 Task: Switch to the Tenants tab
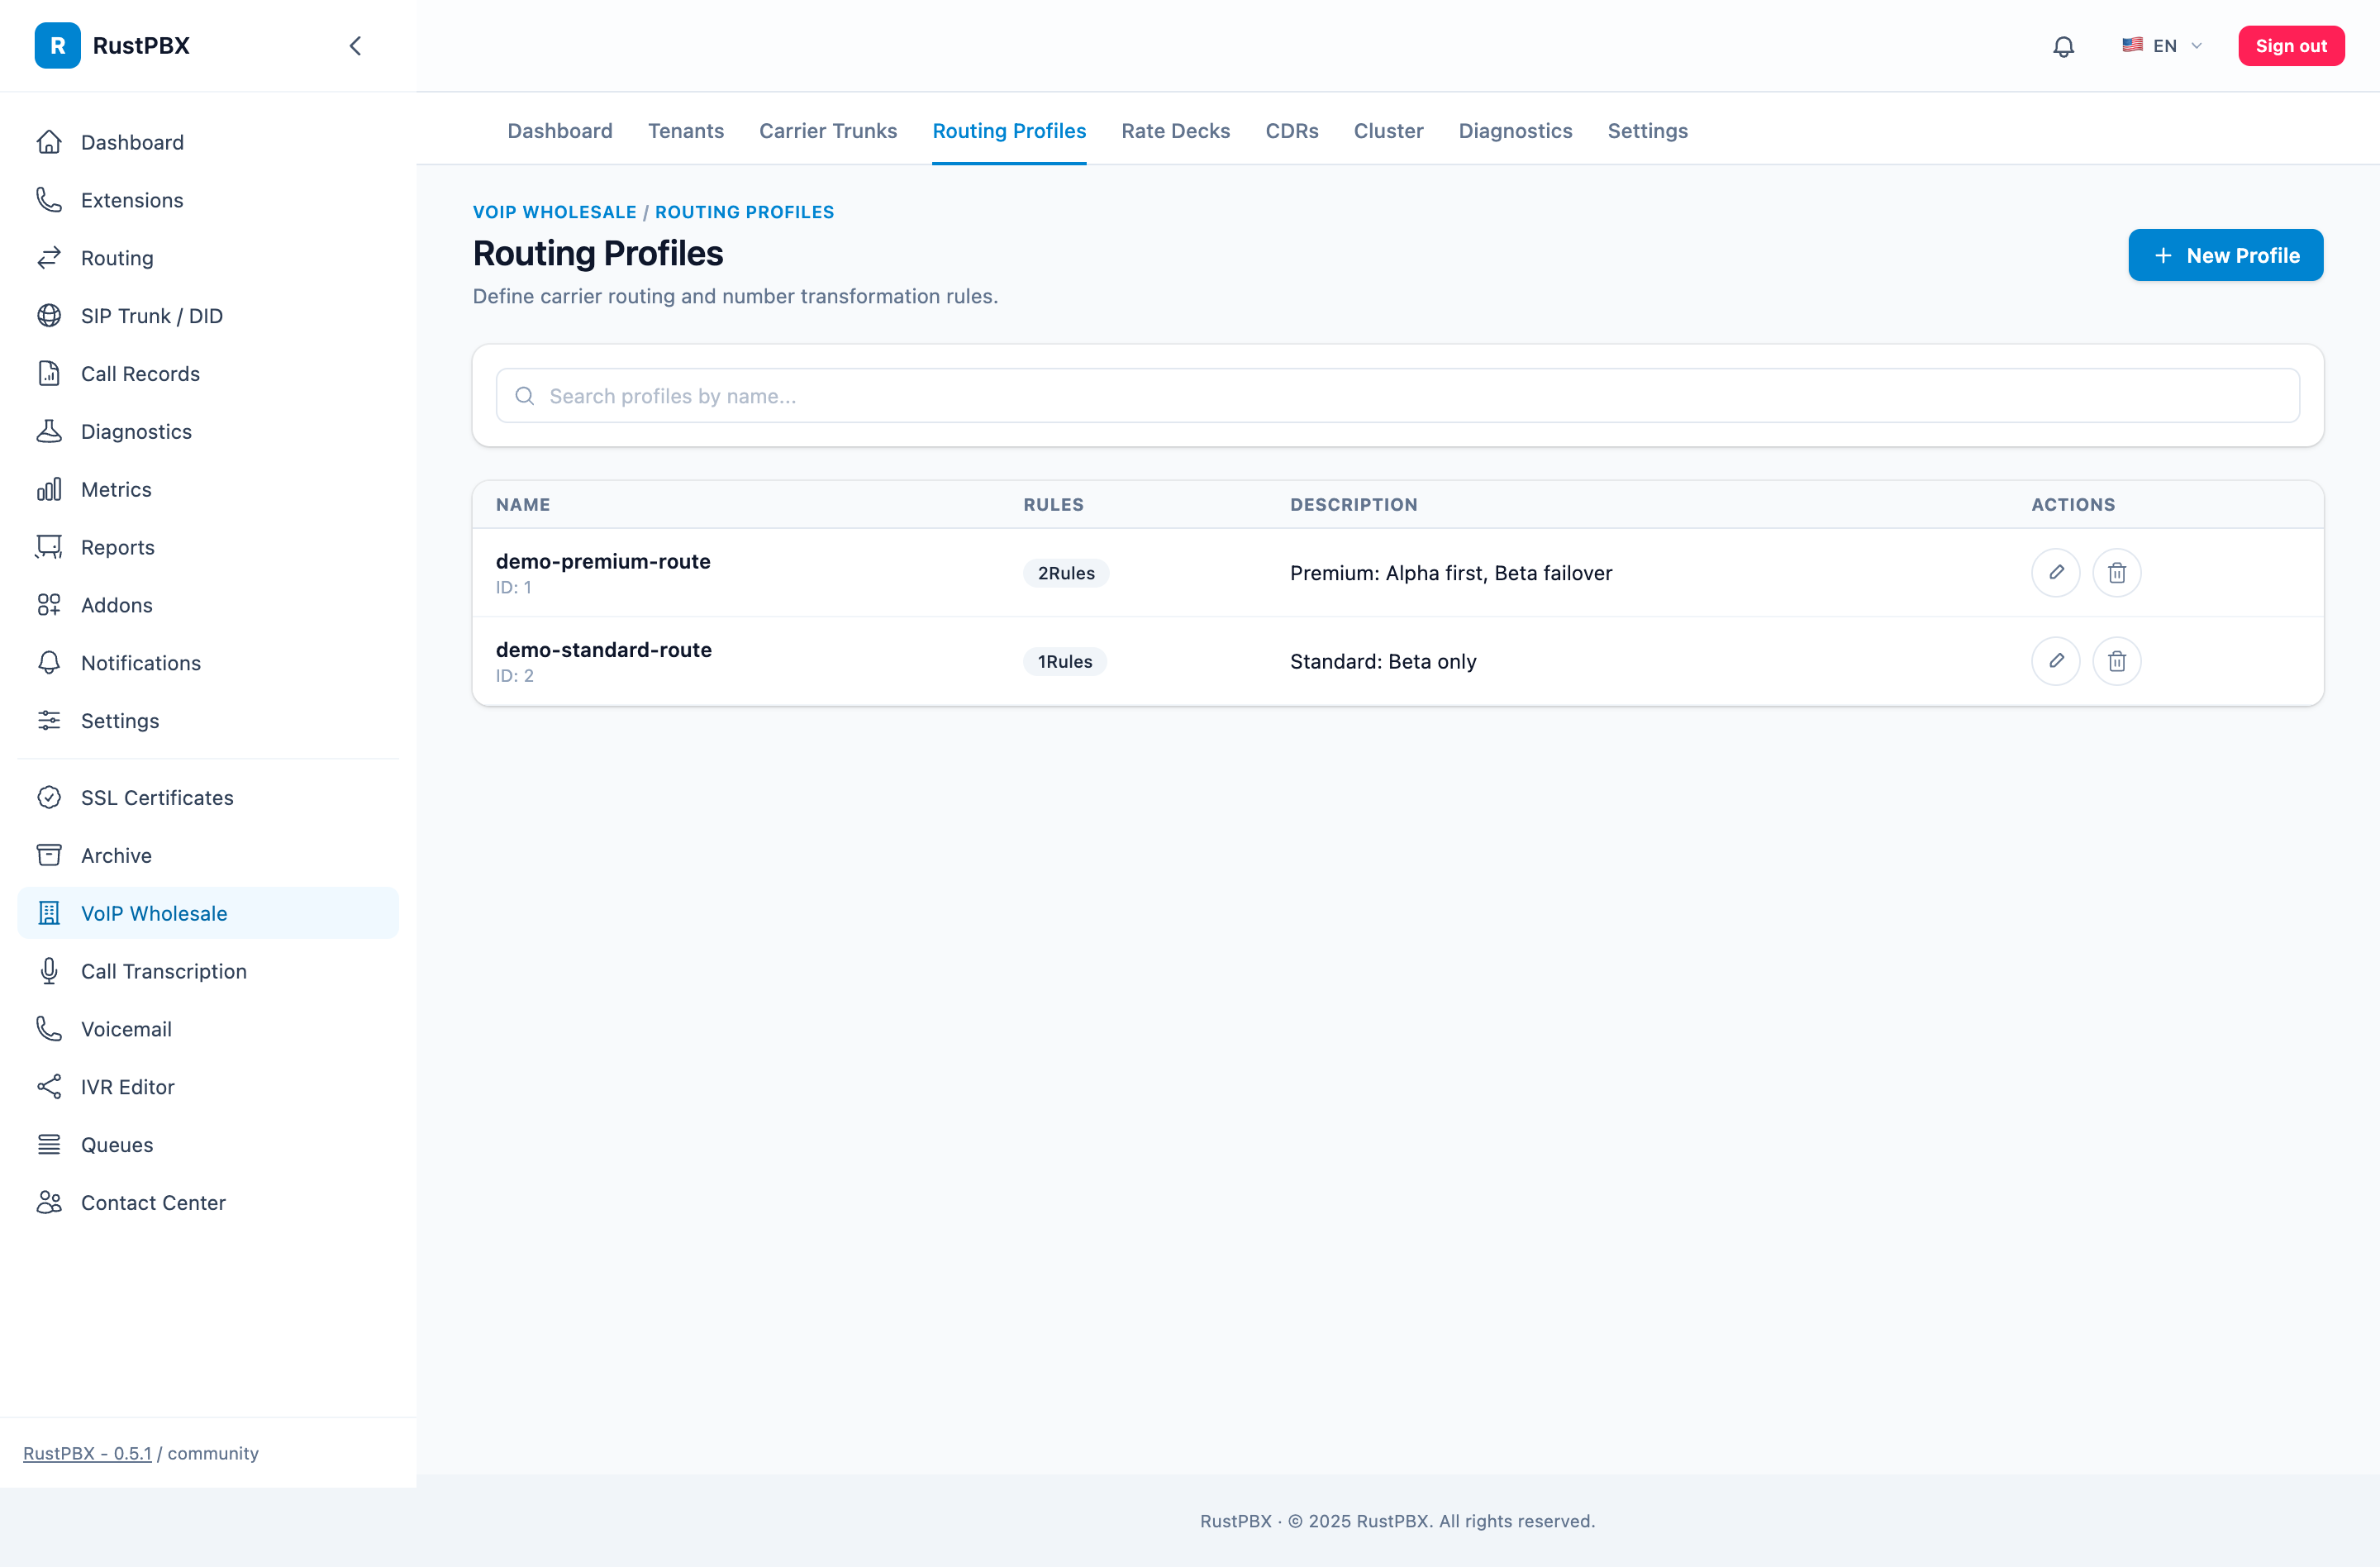685,131
